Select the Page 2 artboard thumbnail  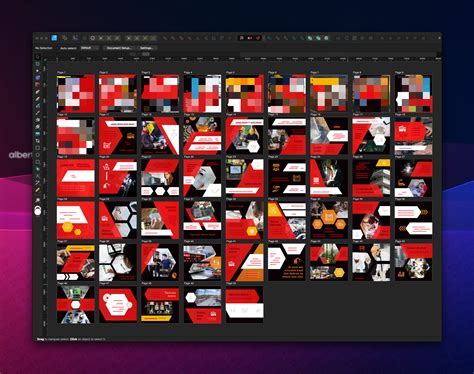[118, 94]
